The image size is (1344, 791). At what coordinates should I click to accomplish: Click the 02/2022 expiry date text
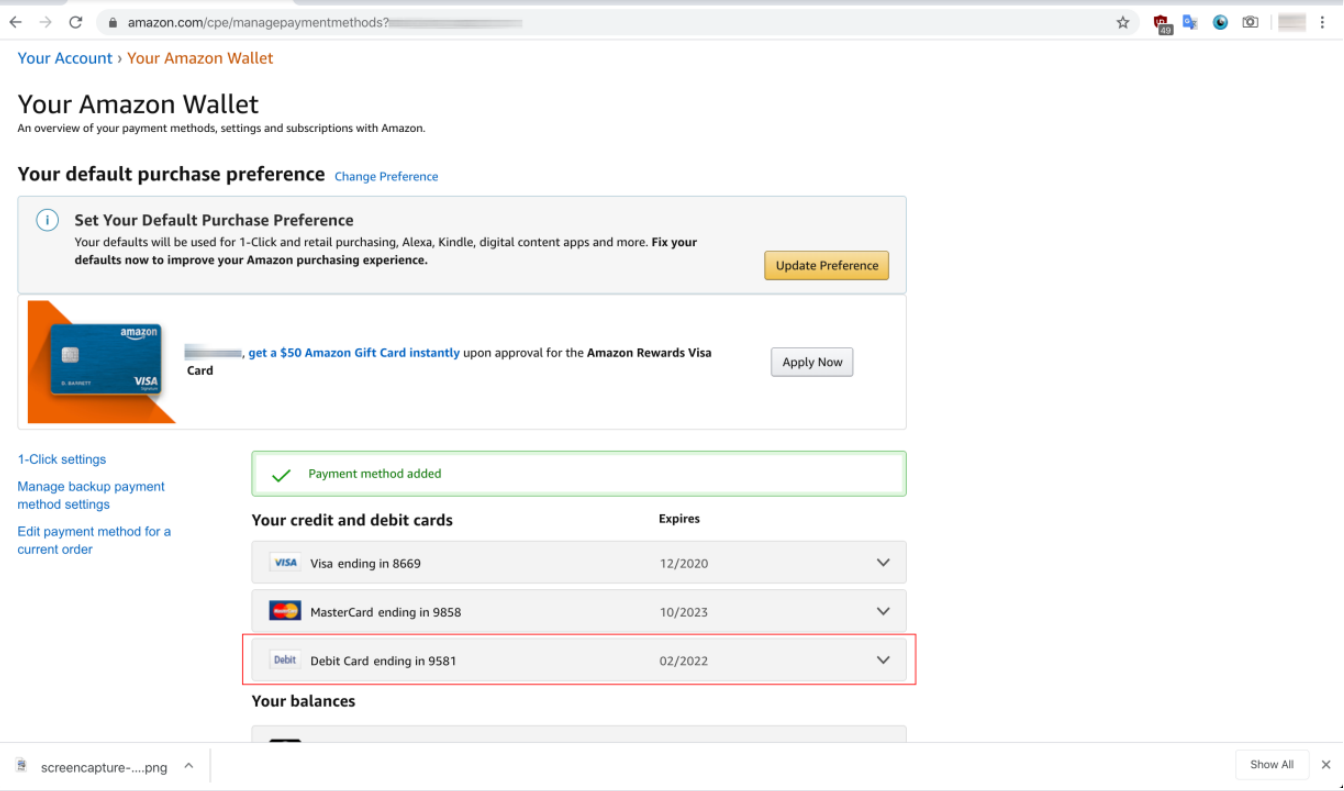pos(684,660)
